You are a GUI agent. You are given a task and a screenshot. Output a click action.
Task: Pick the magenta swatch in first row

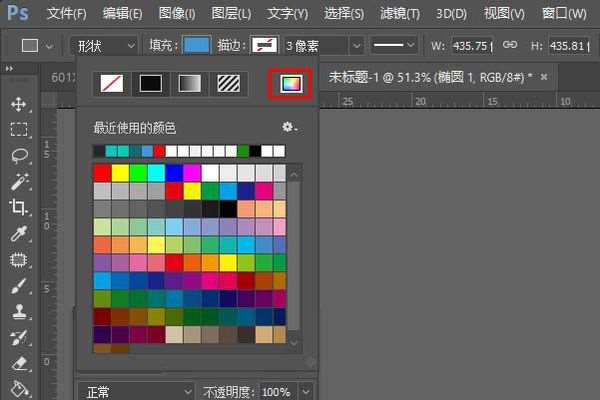click(x=192, y=173)
